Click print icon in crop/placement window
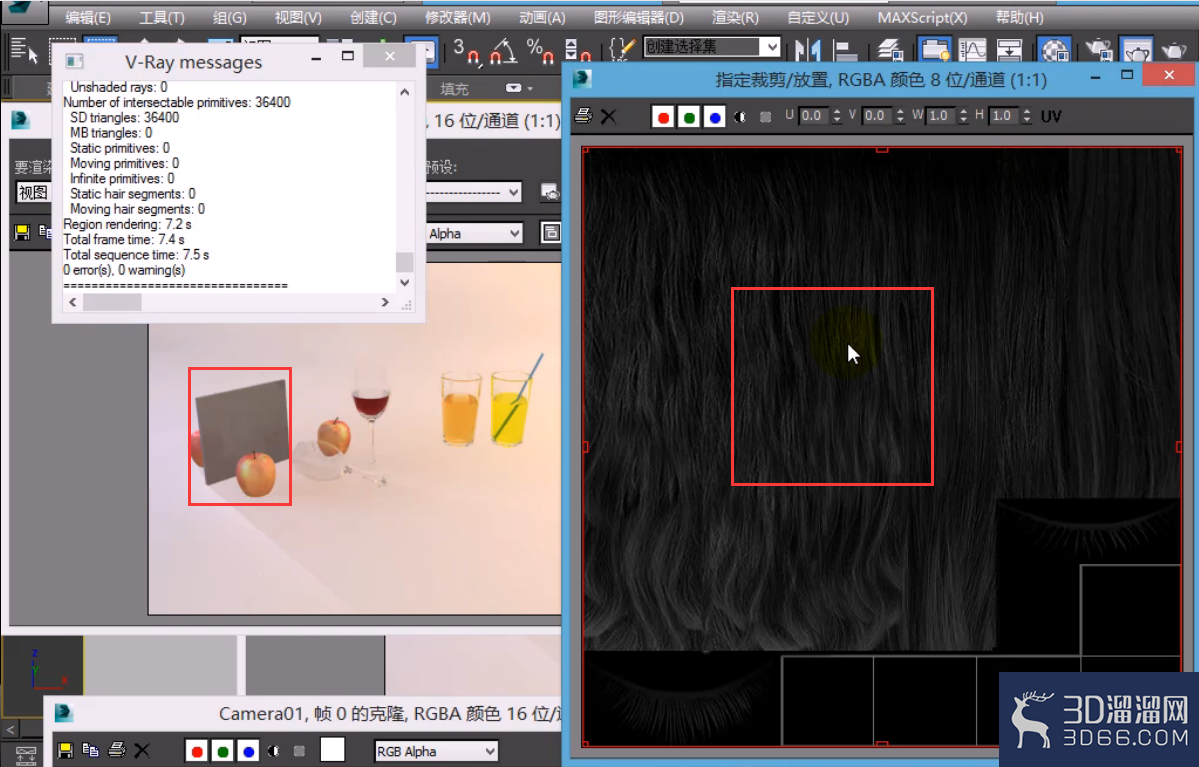 [x=583, y=116]
